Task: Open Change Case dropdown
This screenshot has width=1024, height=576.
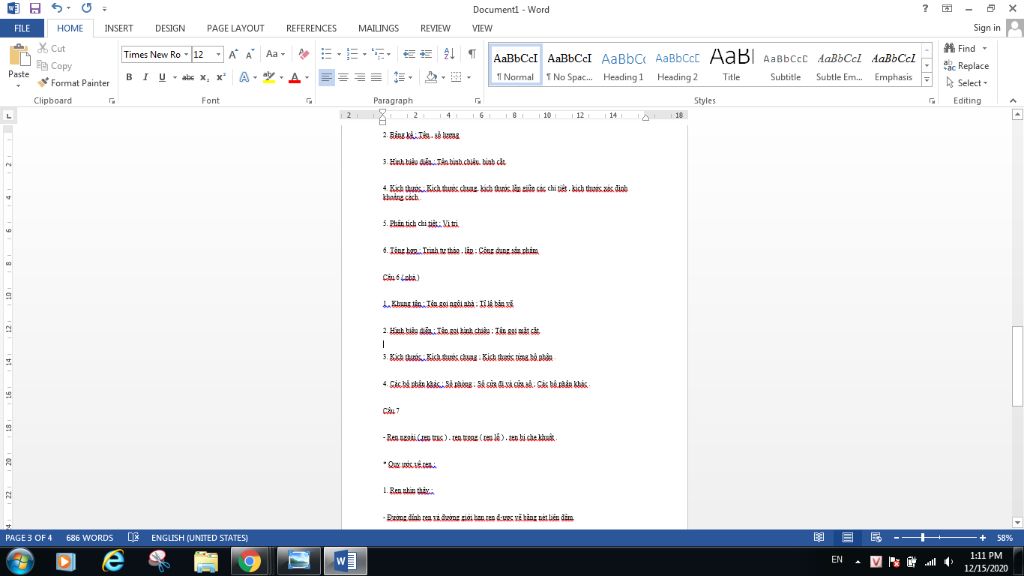Action: (275, 54)
